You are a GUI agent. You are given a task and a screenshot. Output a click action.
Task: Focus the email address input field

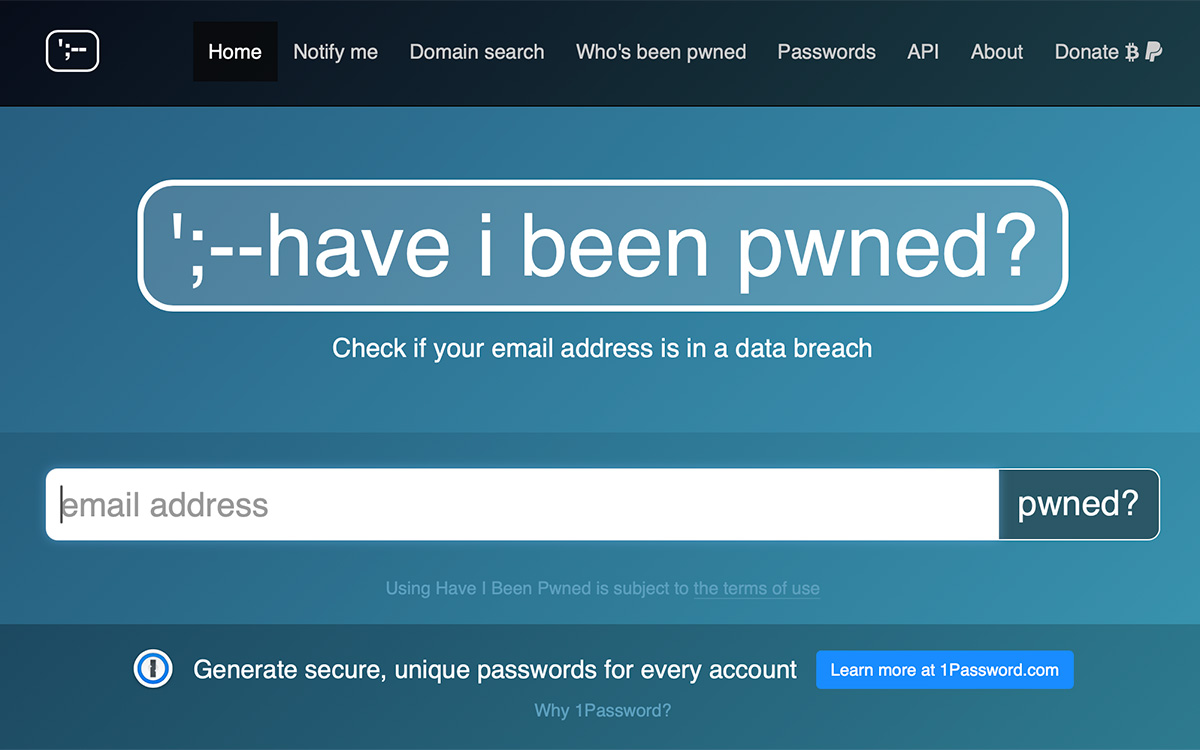[x=522, y=505]
